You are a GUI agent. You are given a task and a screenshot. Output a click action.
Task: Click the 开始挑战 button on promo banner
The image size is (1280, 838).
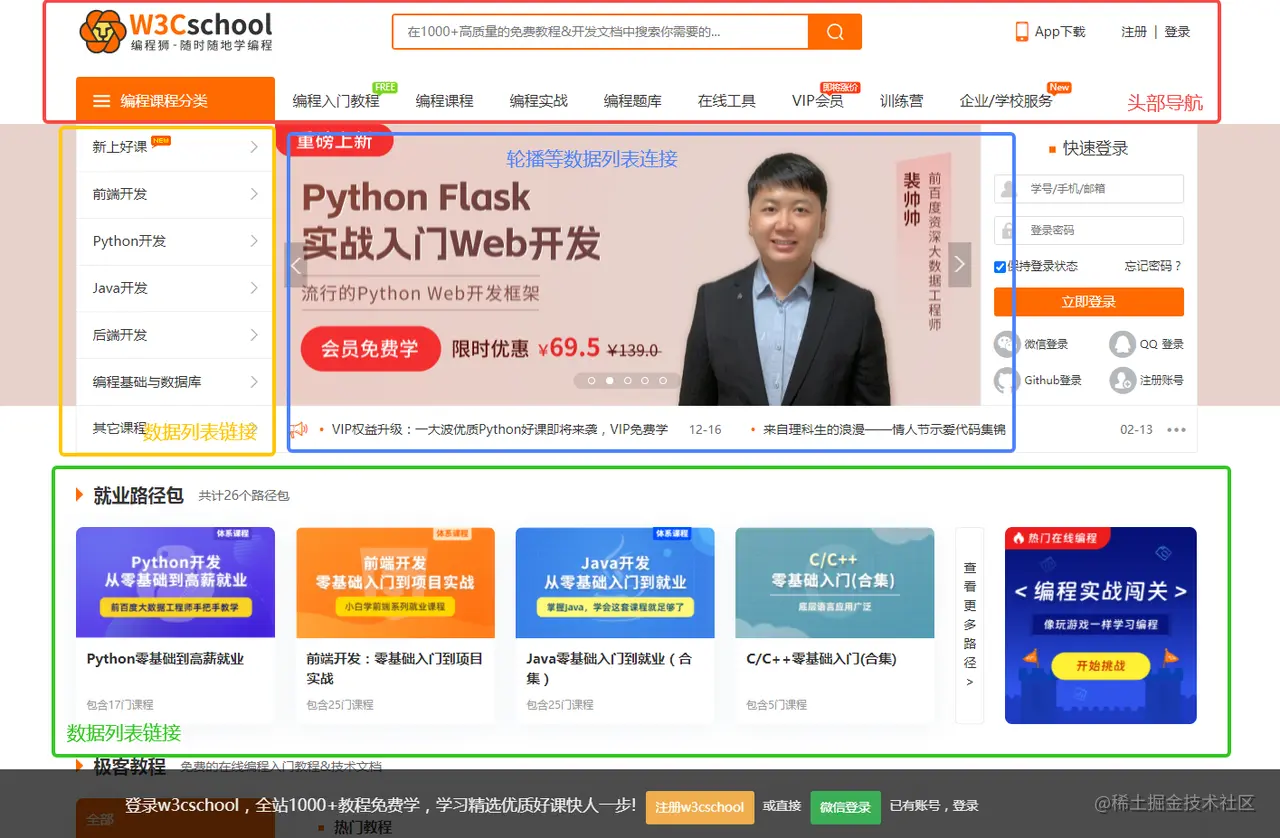click(x=1100, y=665)
